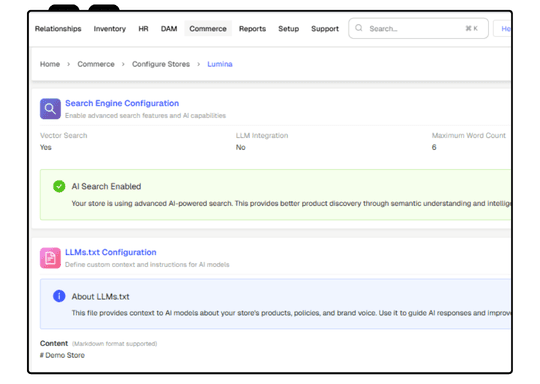
Task: Open the Inventory menu
Action: click(x=110, y=29)
